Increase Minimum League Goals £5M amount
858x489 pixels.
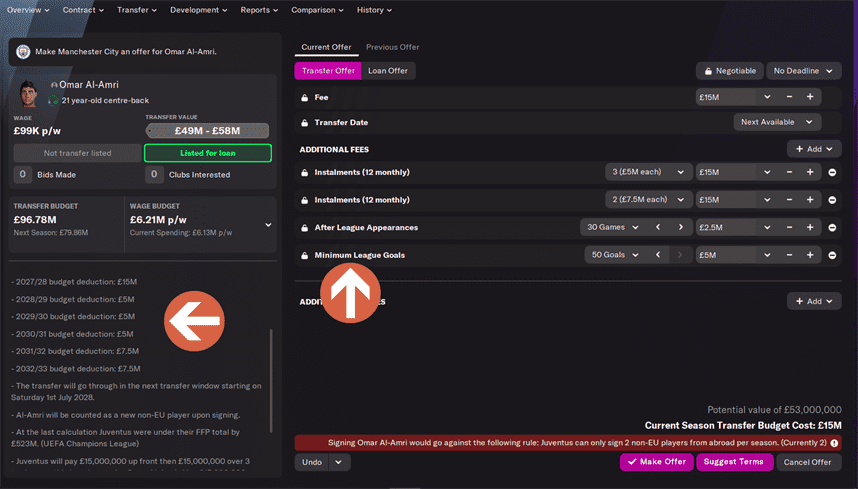810,255
